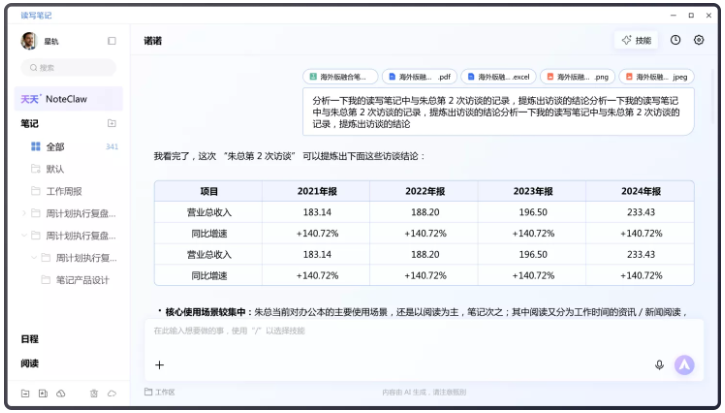Screen dimensions: 725x413
Task: Click the 核心使用场景较集中 bullet text
Action: pyautogui.click(x=206, y=312)
